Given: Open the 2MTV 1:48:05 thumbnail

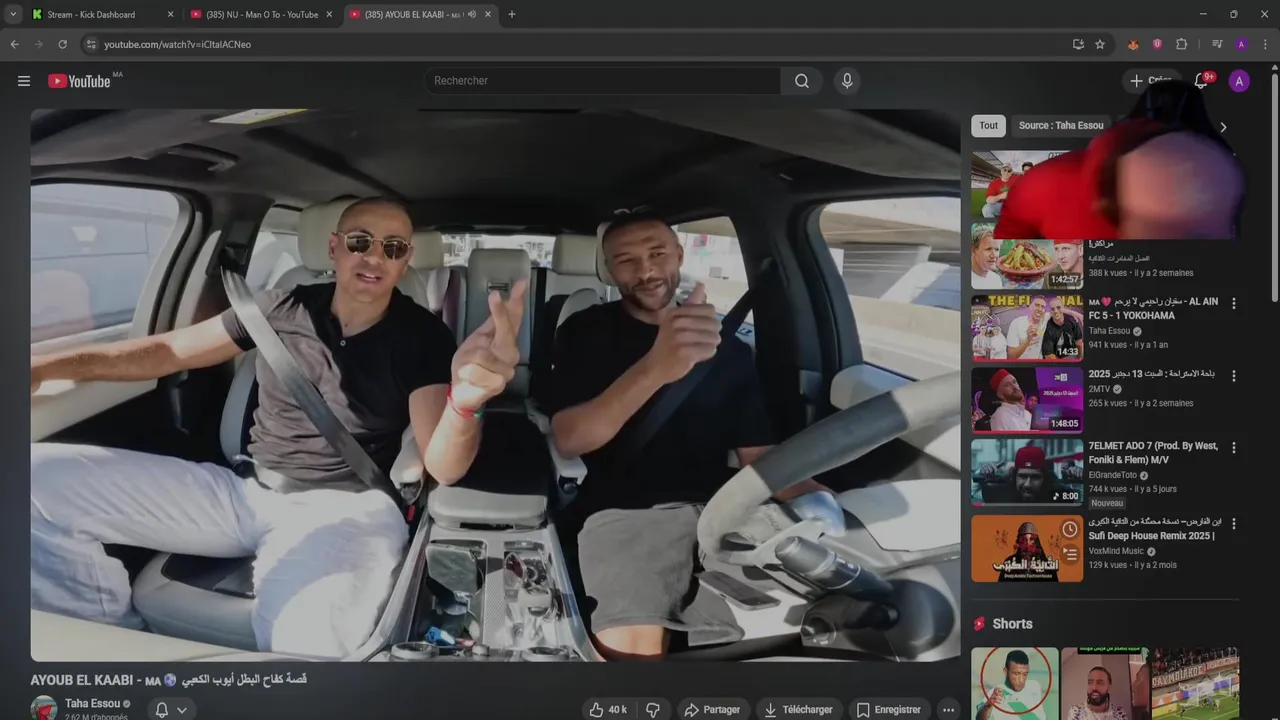Looking at the screenshot, I should [1027, 400].
